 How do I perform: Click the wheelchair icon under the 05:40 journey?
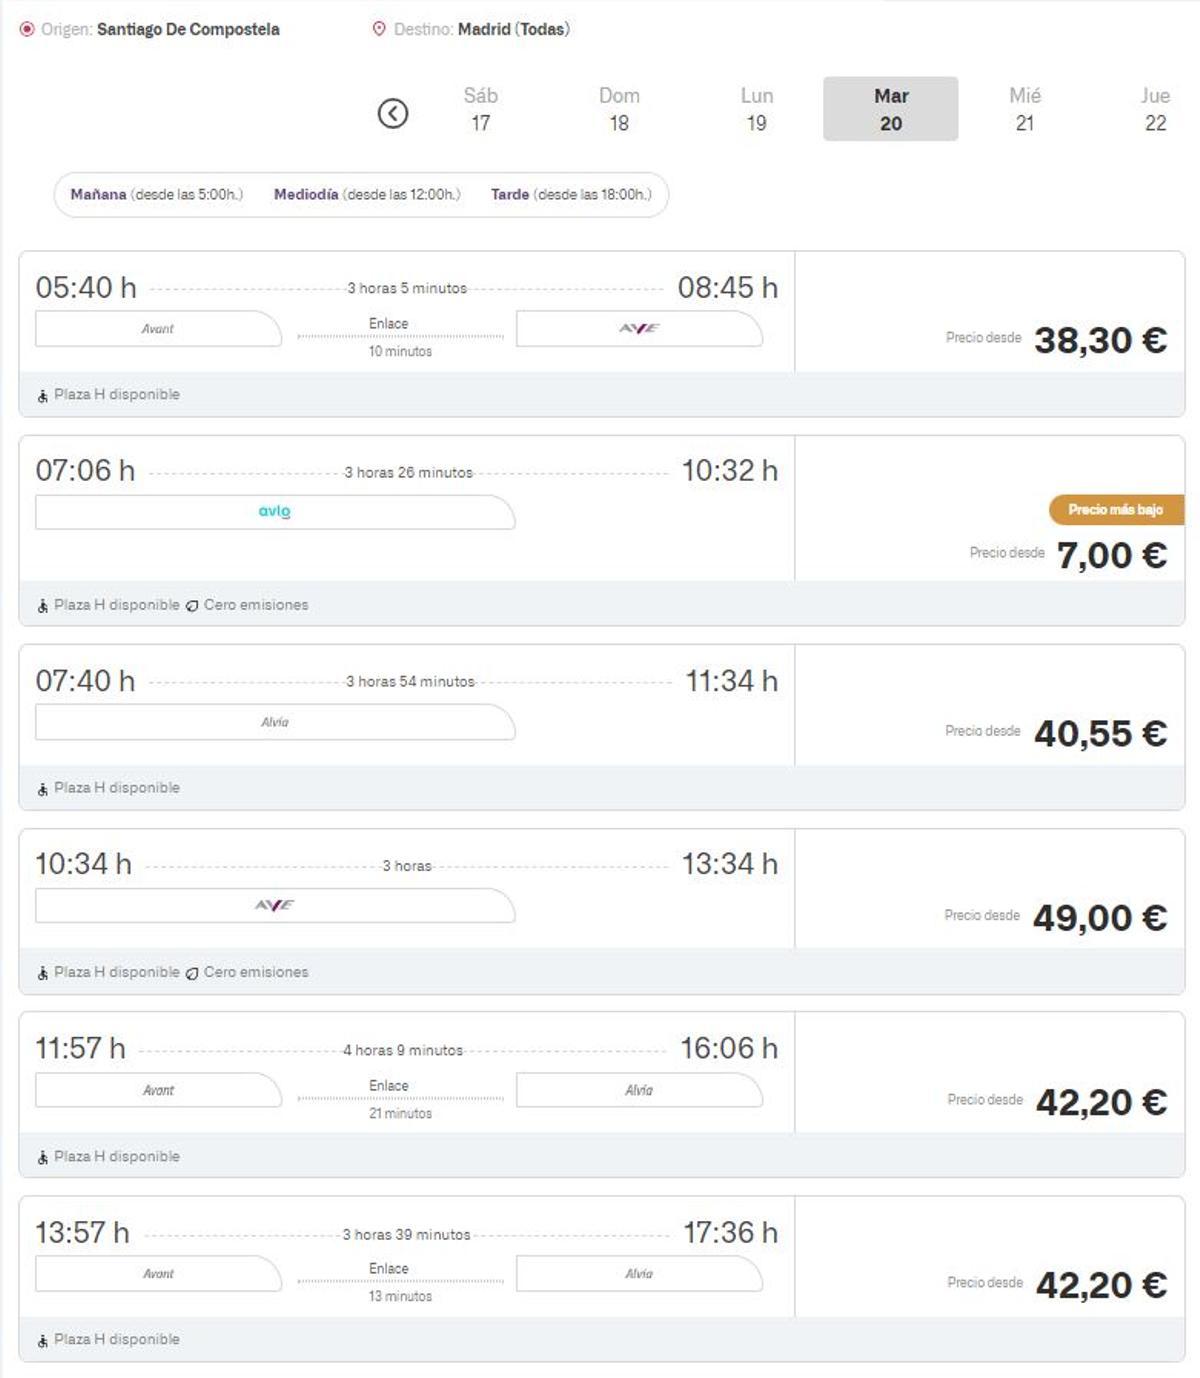coord(42,394)
